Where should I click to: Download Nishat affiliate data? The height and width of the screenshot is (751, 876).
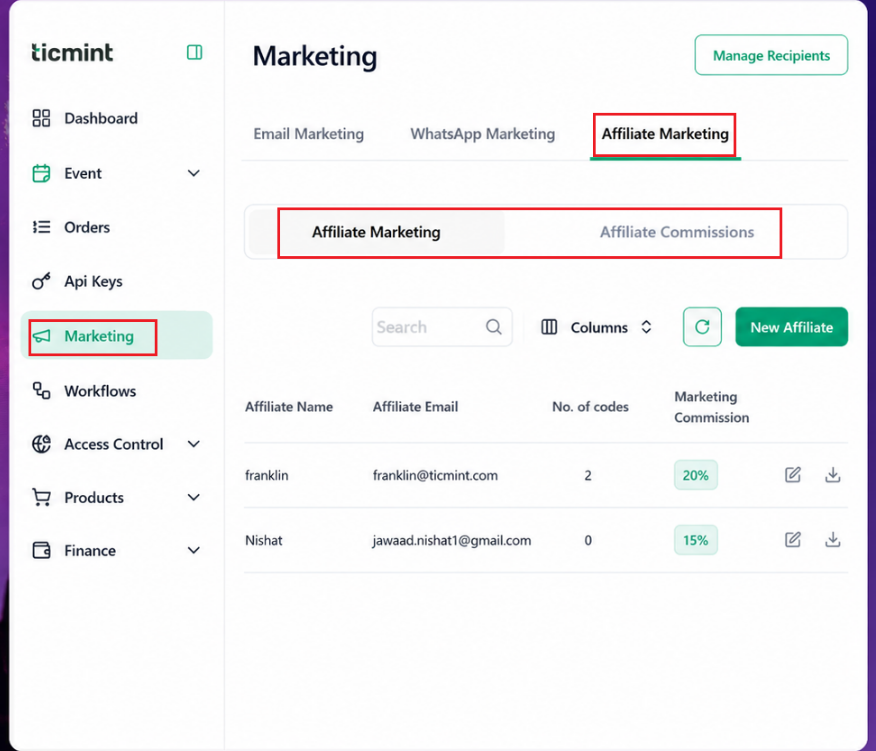832,540
